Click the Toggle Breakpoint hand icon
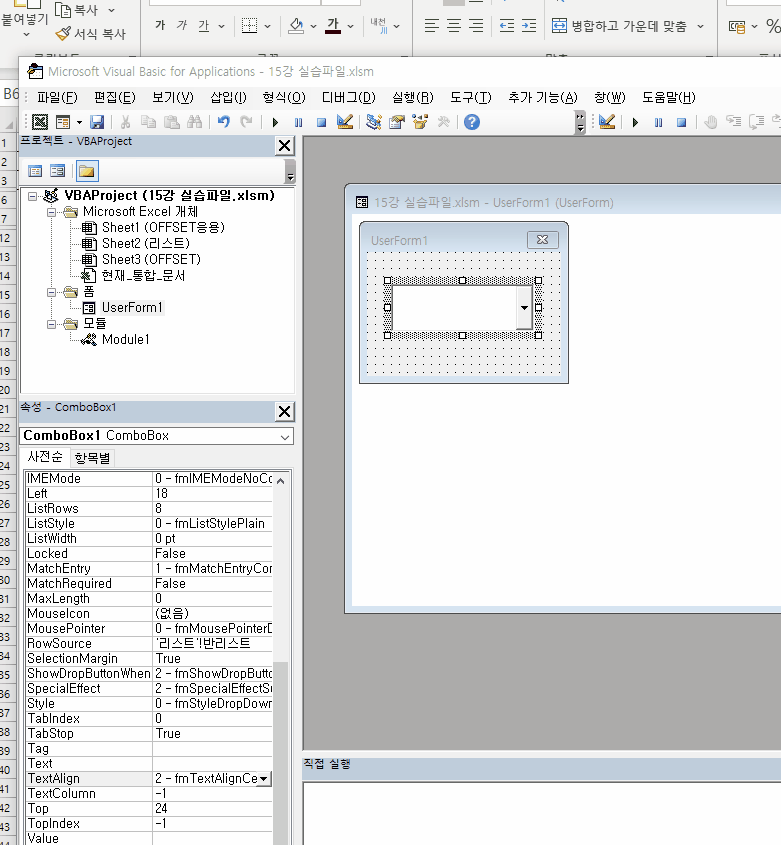 click(x=711, y=122)
